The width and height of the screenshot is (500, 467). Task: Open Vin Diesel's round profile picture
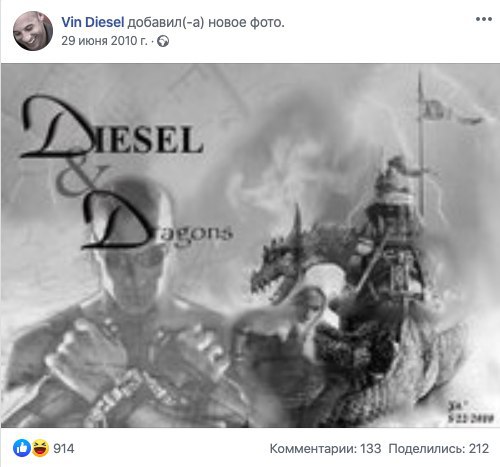[x=33, y=31]
